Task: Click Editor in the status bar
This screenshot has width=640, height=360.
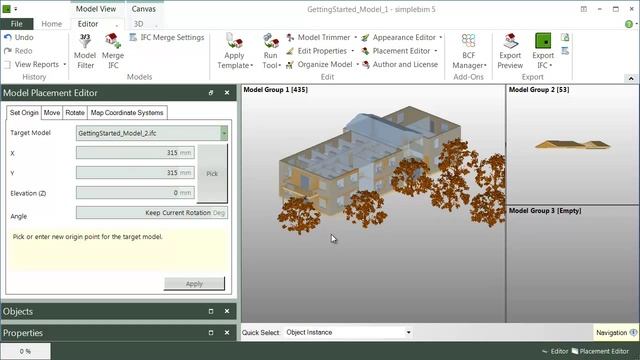Action: click(x=555, y=351)
